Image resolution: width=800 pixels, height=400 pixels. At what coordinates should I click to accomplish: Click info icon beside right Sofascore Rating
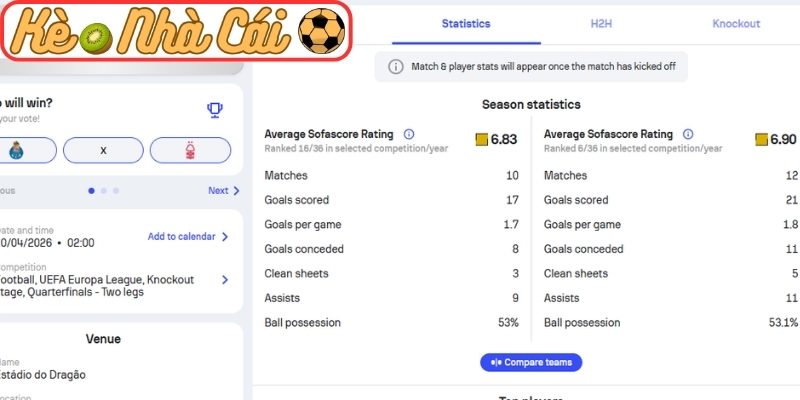coord(688,134)
